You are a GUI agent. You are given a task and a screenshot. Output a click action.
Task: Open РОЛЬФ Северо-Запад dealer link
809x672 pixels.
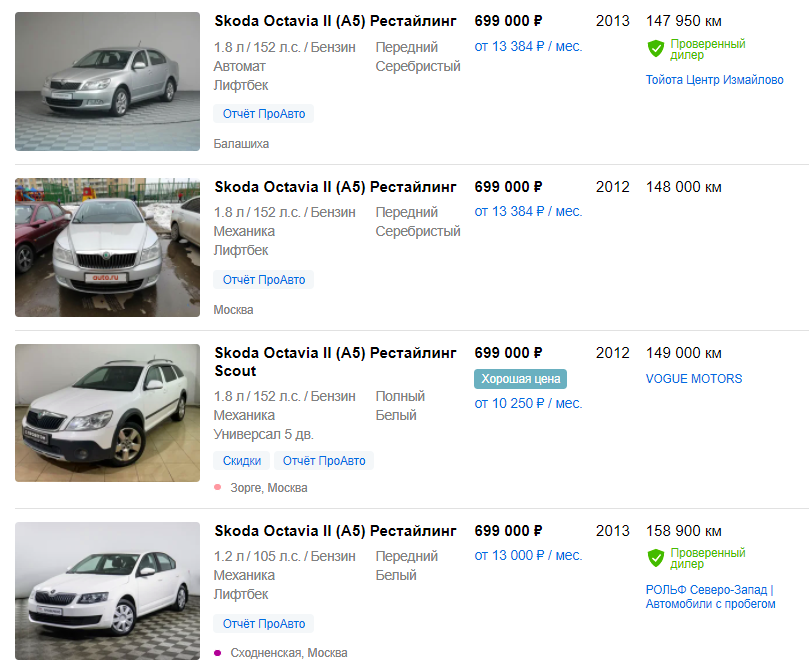(x=710, y=597)
